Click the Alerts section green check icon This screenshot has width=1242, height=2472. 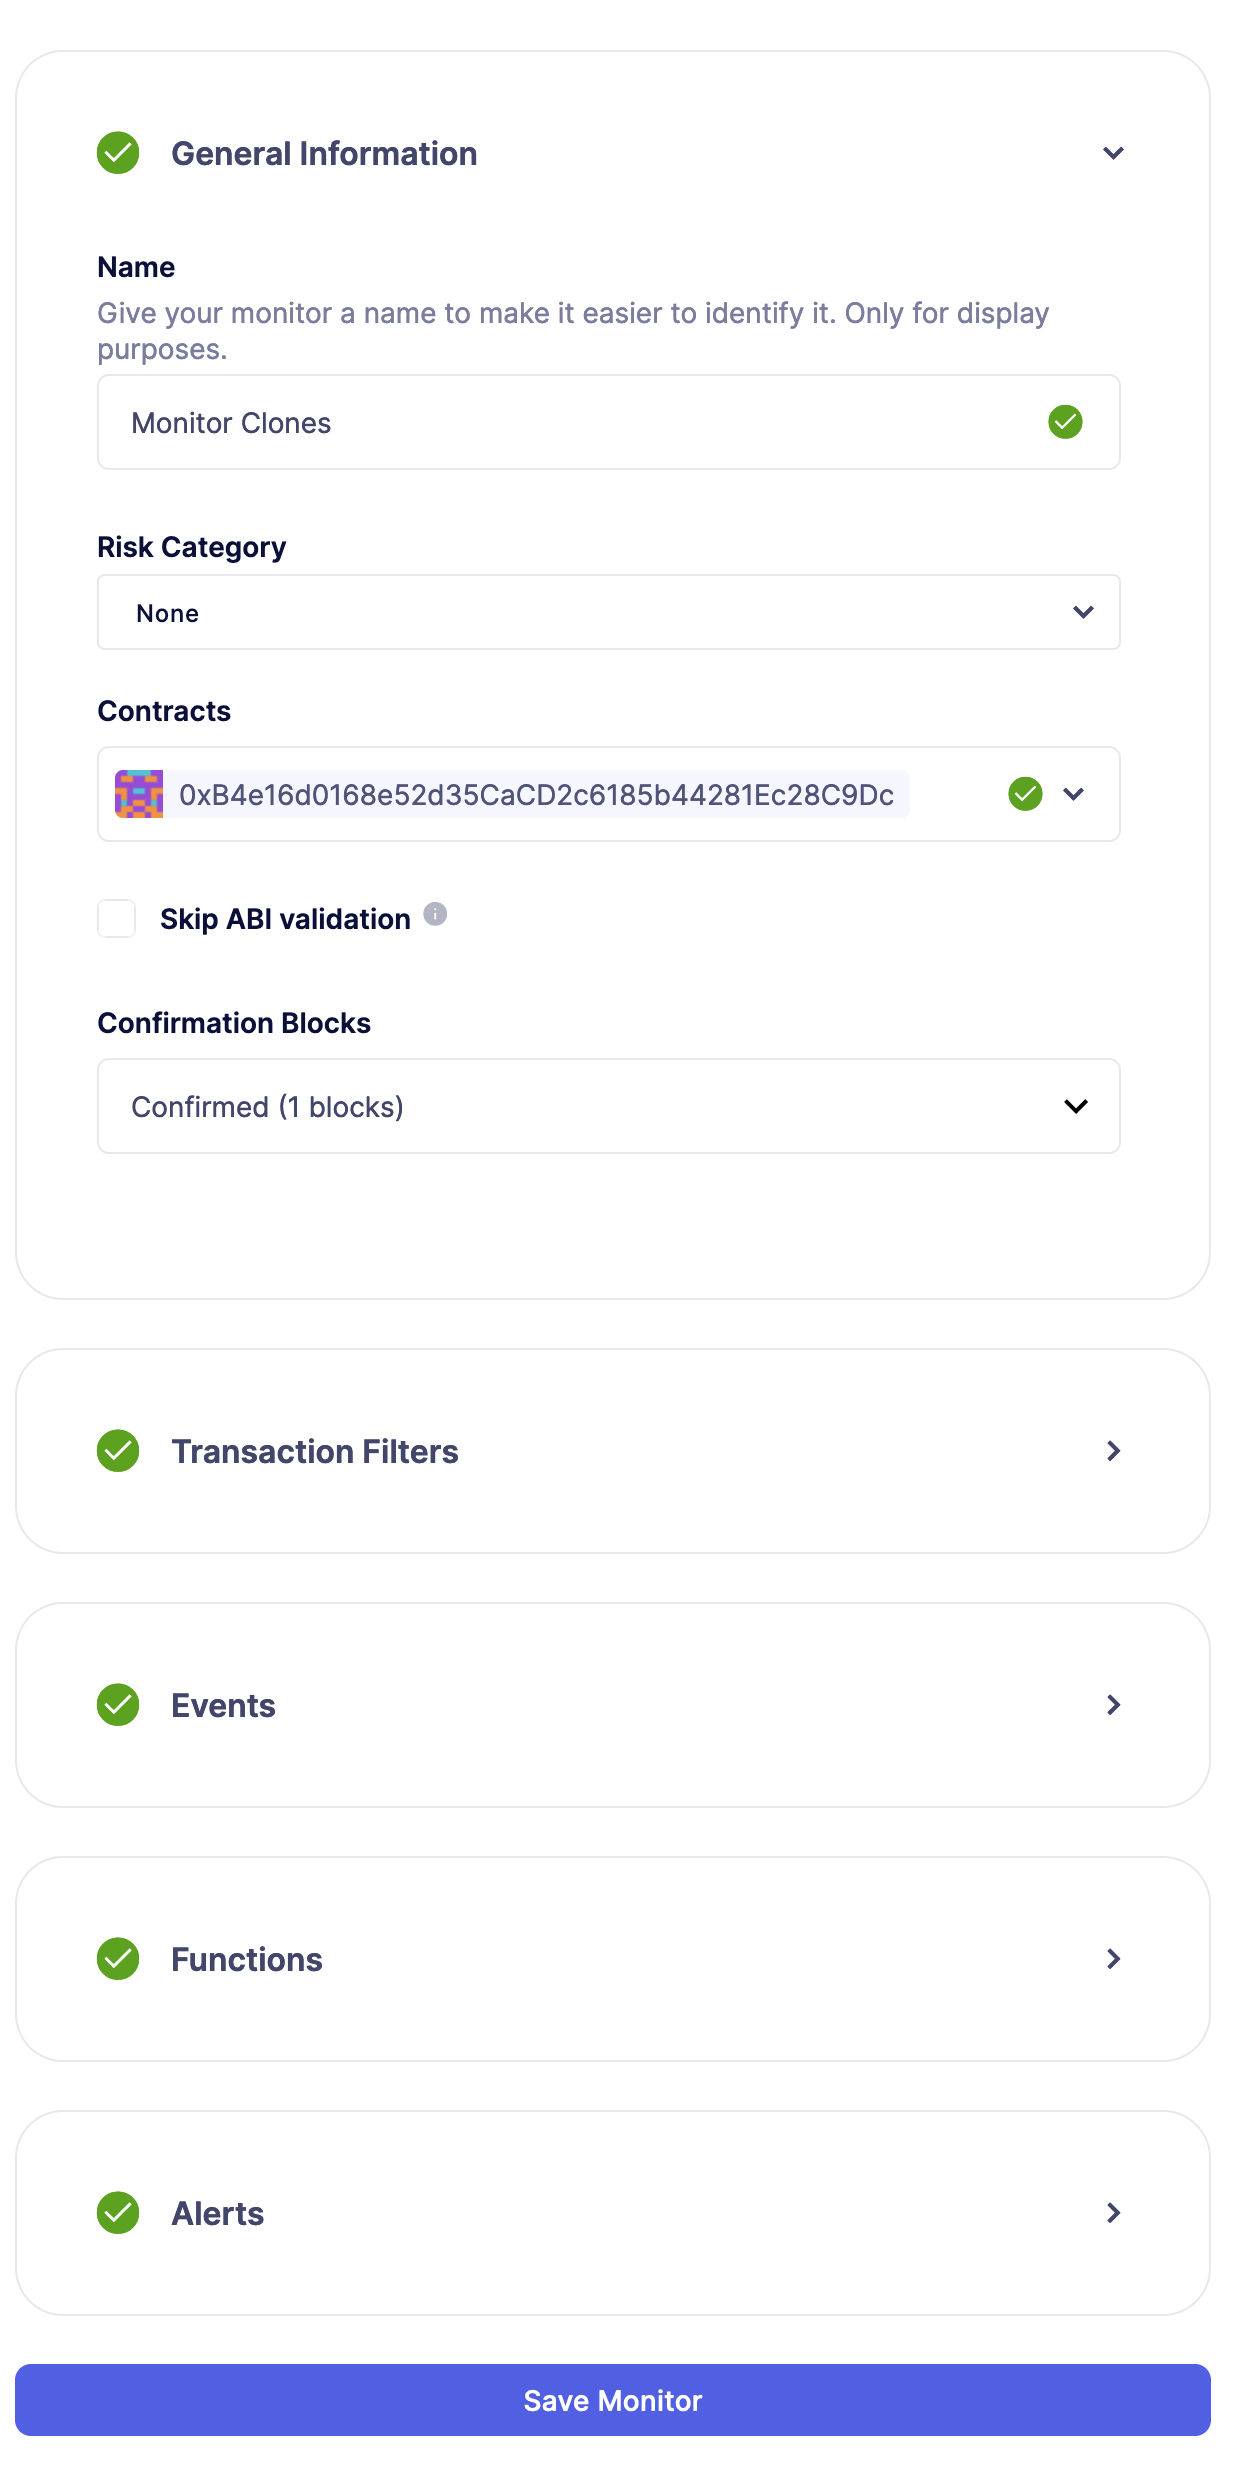click(118, 2213)
